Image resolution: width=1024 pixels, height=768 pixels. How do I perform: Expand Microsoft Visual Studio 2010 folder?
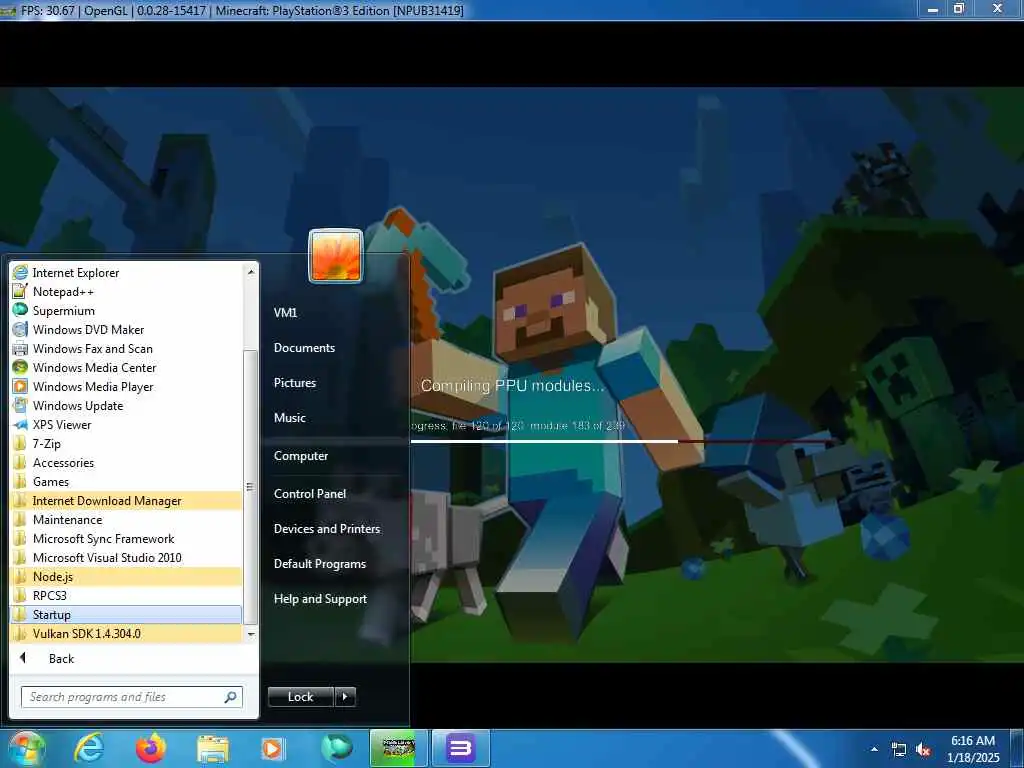(x=125, y=557)
